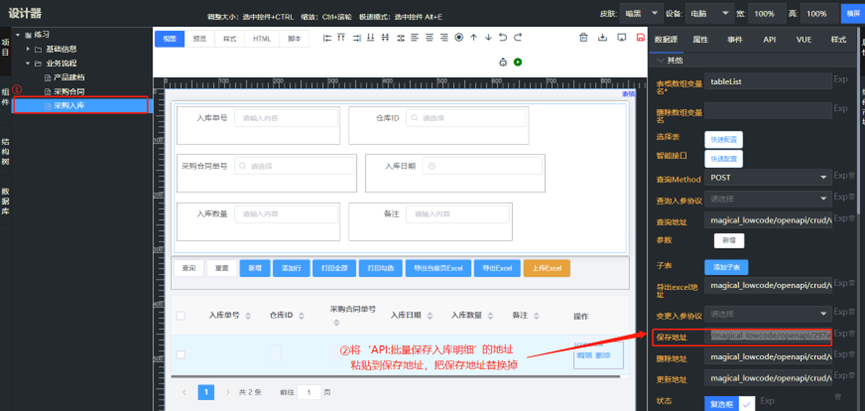This screenshot has height=411, width=865.
Task: Click the align bottom edges icon
Action: point(371,38)
